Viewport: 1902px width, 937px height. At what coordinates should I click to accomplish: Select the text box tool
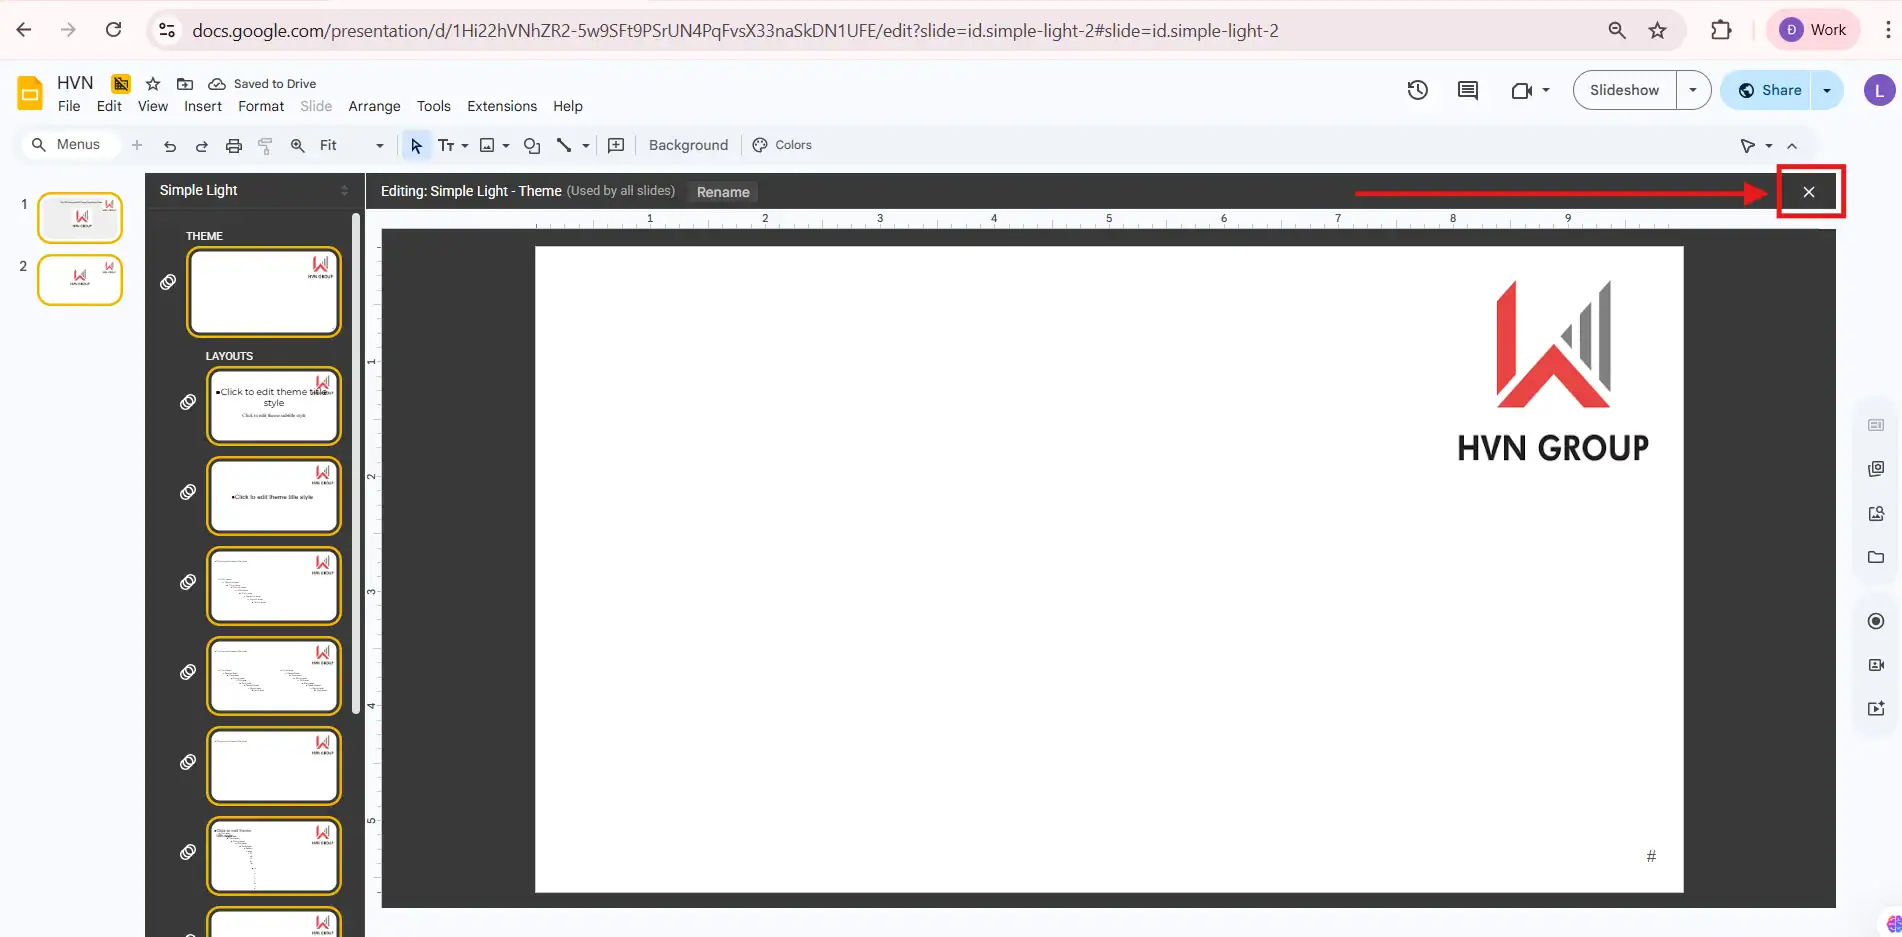tap(446, 146)
